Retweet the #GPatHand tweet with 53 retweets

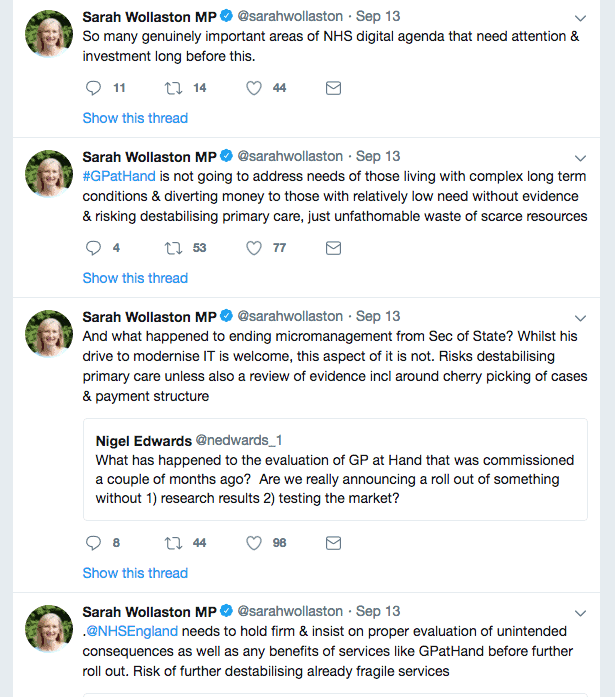click(173, 248)
